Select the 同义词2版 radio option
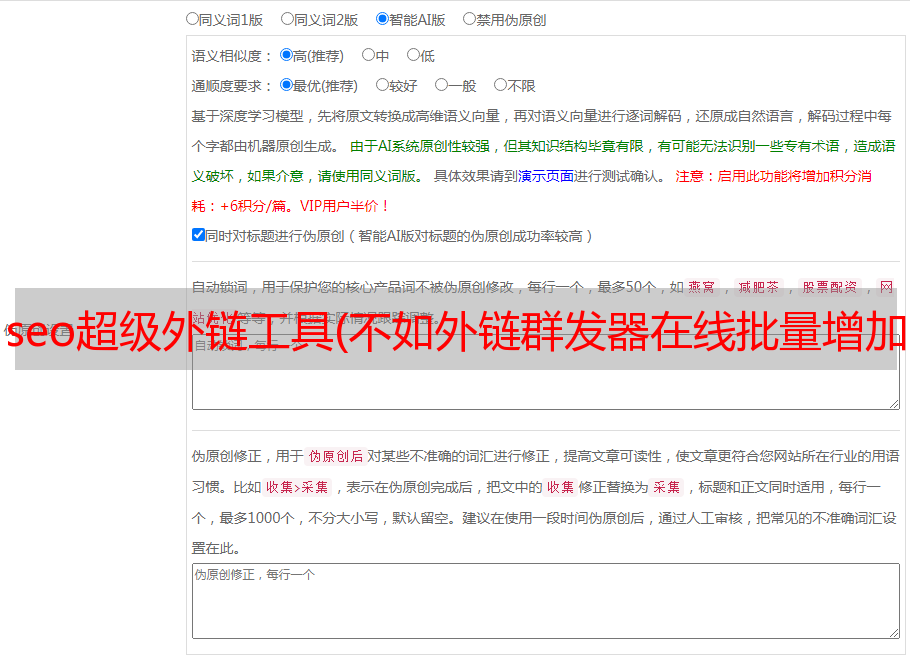This screenshot has height=658, width=911. (x=287, y=19)
